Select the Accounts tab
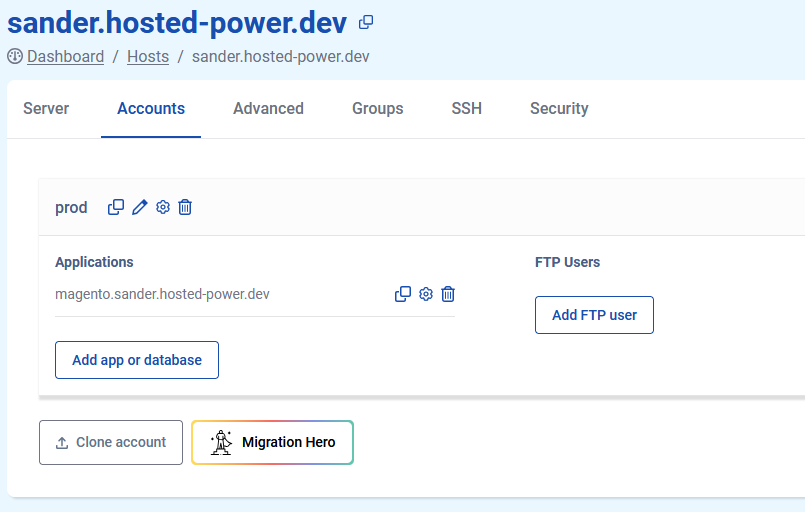The width and height of the screenshot is (805, 512). pyautogui.click(x=151, y=109)
